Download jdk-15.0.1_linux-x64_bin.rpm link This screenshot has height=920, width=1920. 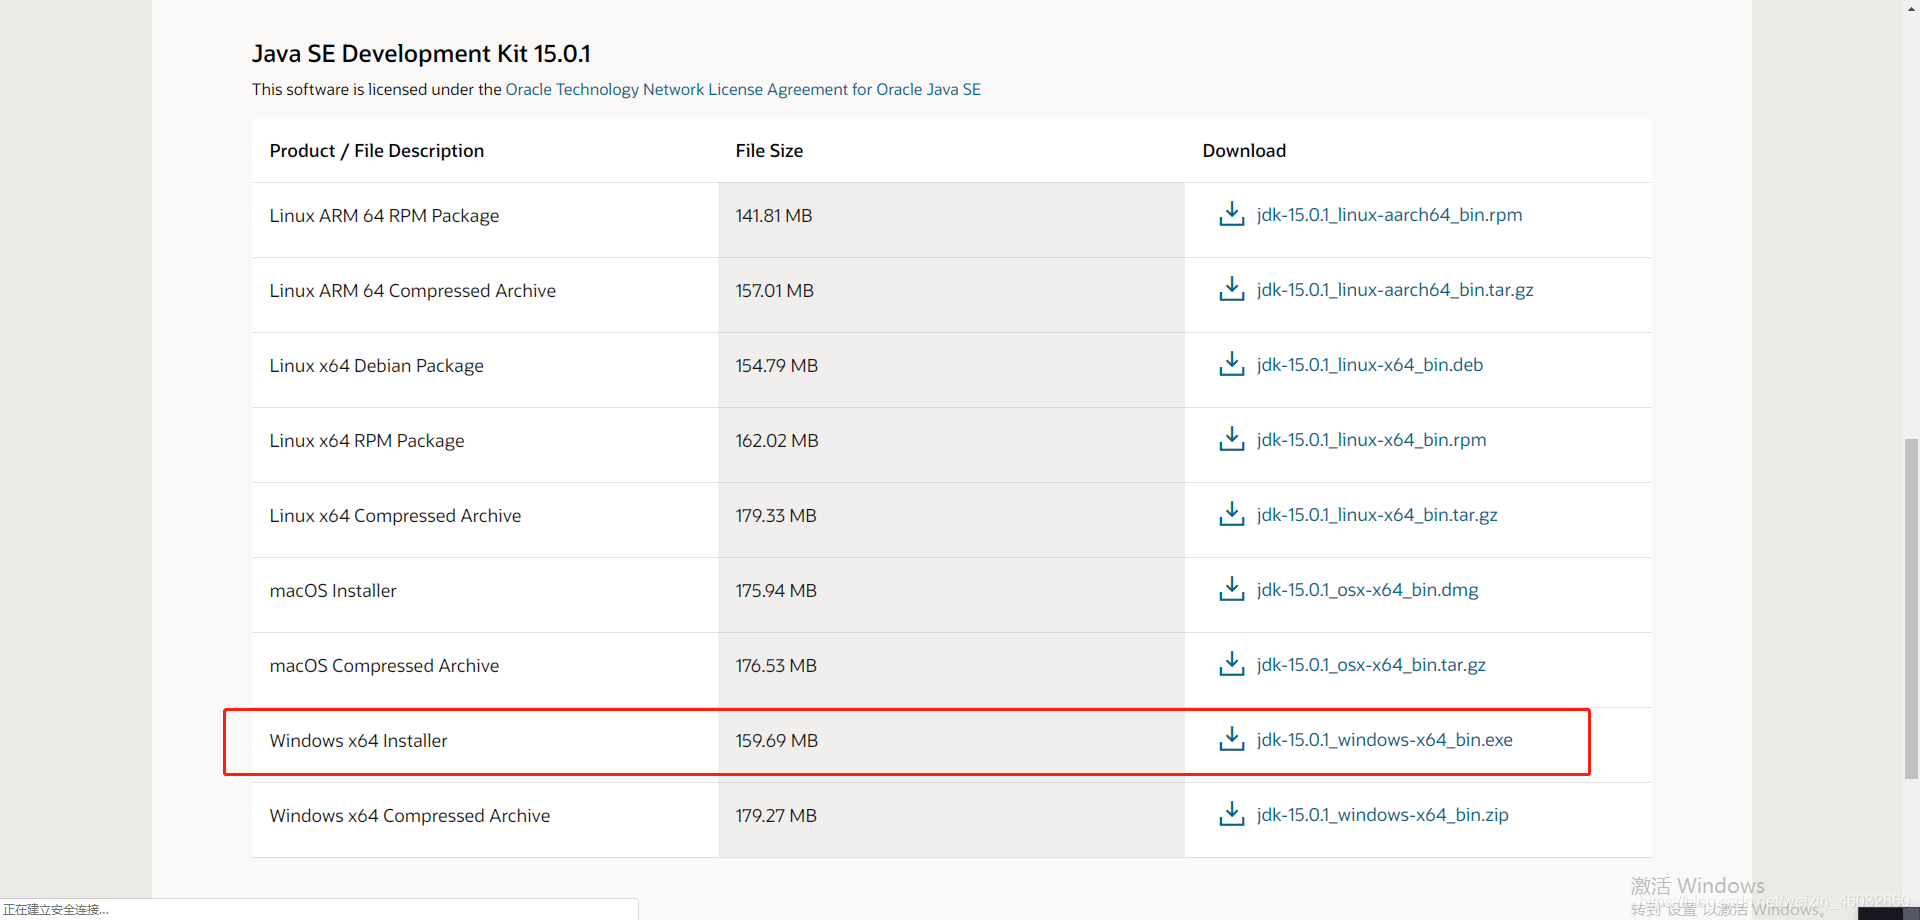click(x=1371, y=440)
